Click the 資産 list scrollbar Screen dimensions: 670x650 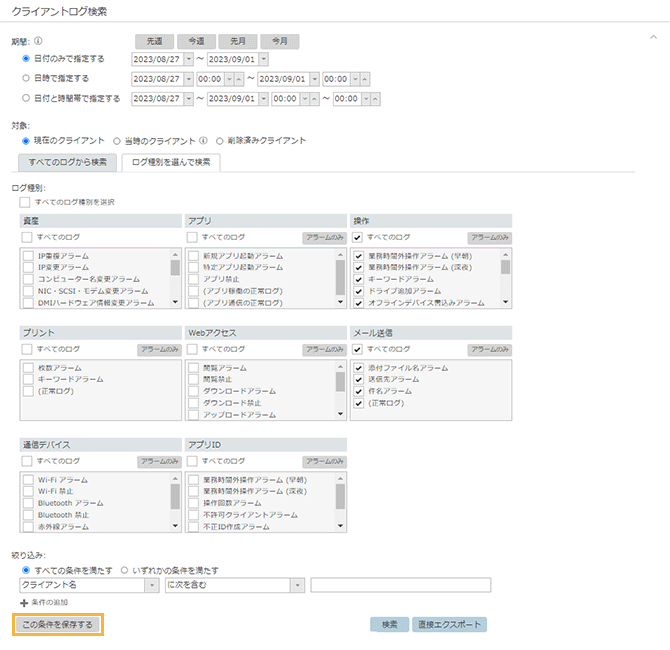[x=176, y=279]
